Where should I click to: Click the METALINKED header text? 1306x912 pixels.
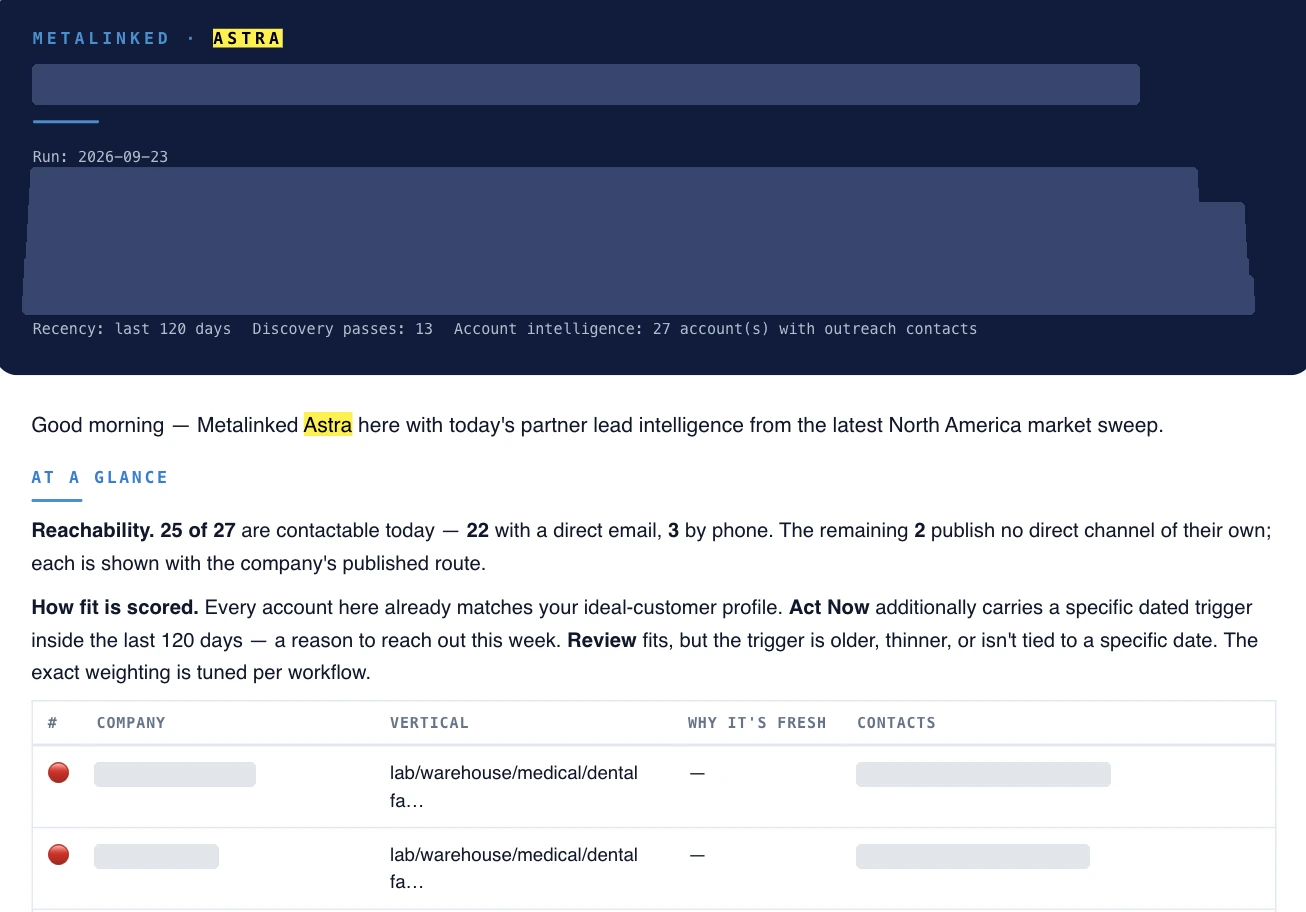click(x=101, y=38)
